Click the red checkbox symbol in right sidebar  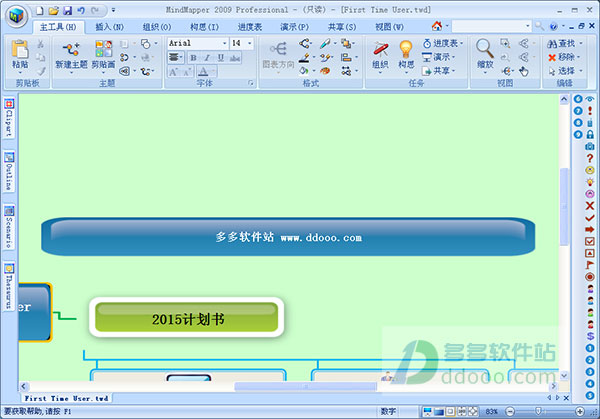point(590,241)
